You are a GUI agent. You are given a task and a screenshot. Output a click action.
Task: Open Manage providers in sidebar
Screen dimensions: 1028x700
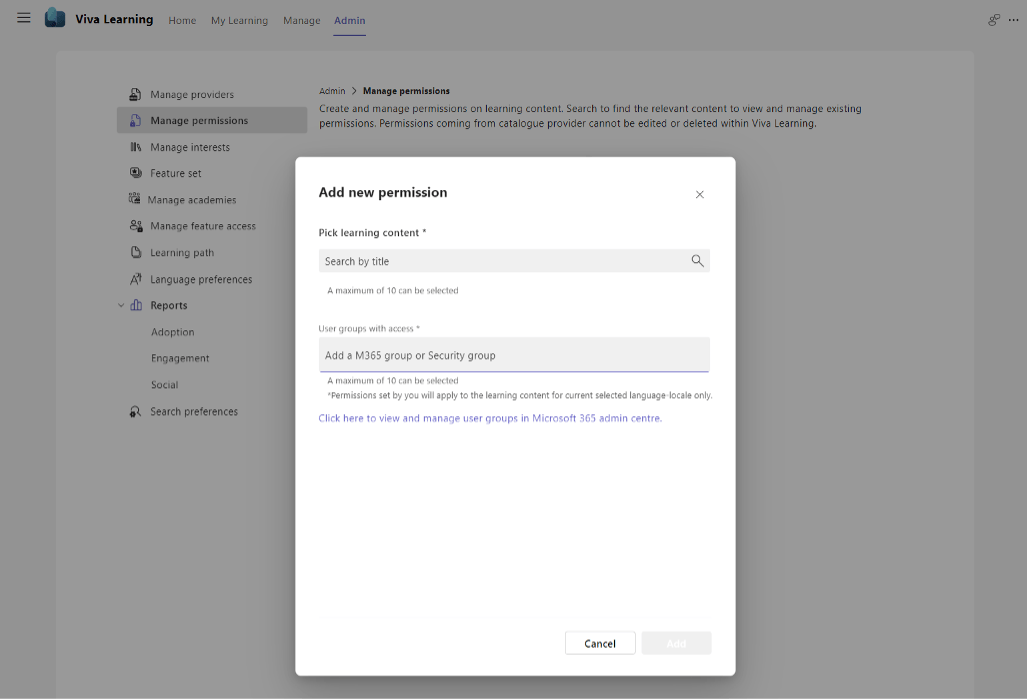[192, 94]
